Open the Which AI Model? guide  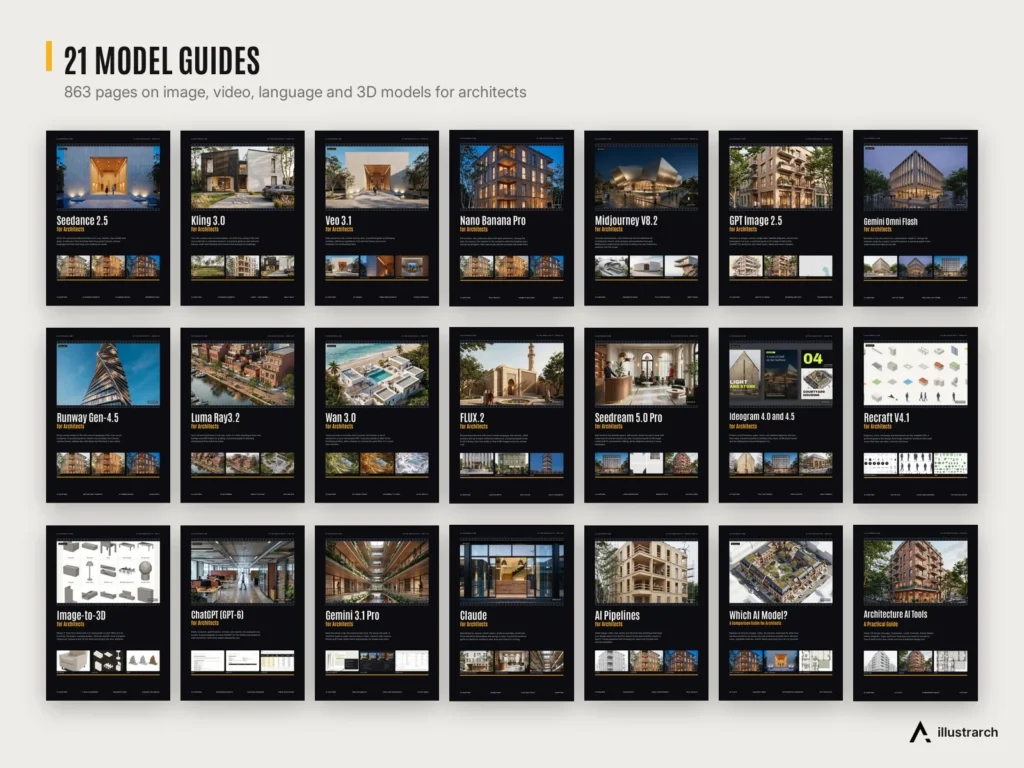(x=780, y=613)
